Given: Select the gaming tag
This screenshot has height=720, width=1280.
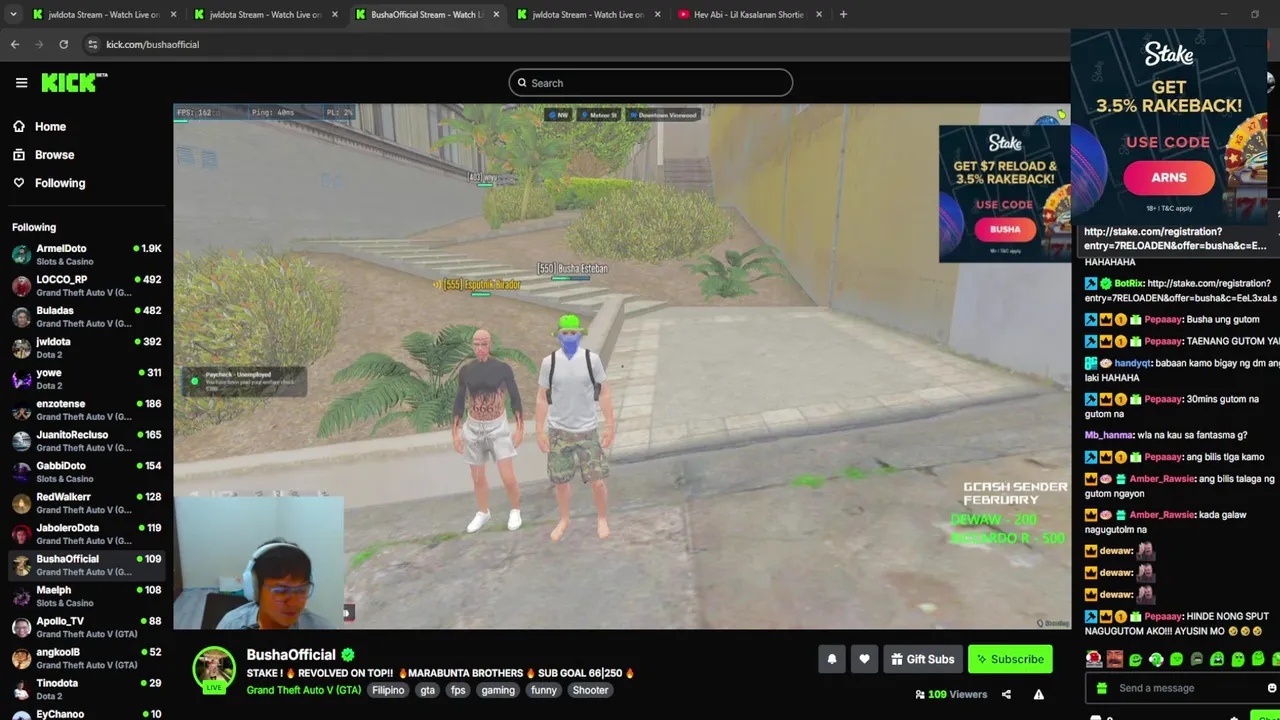Looking at the screenshot, I should (x=498, y=690).
